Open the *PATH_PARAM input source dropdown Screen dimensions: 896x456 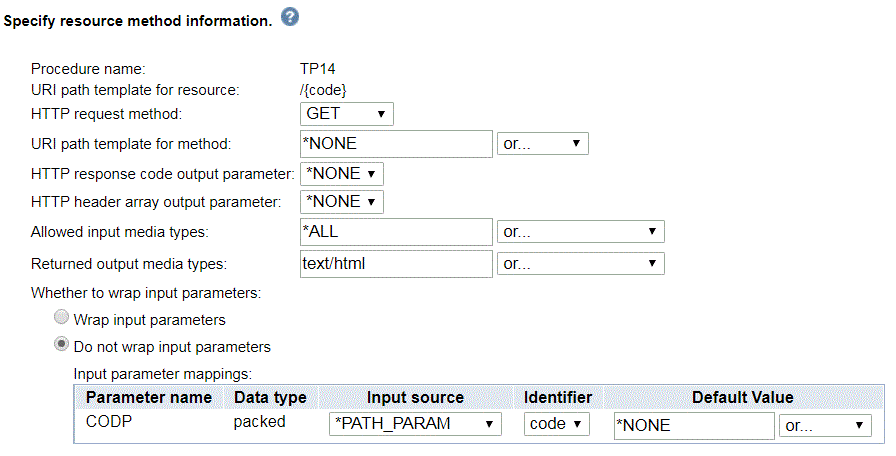[x=415, y=424]
